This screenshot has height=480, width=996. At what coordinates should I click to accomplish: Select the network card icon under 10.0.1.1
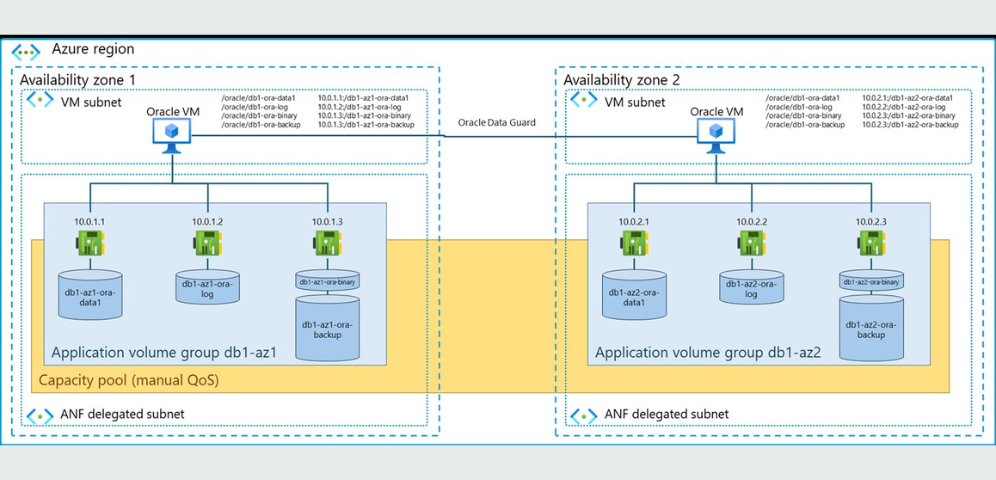88,243
